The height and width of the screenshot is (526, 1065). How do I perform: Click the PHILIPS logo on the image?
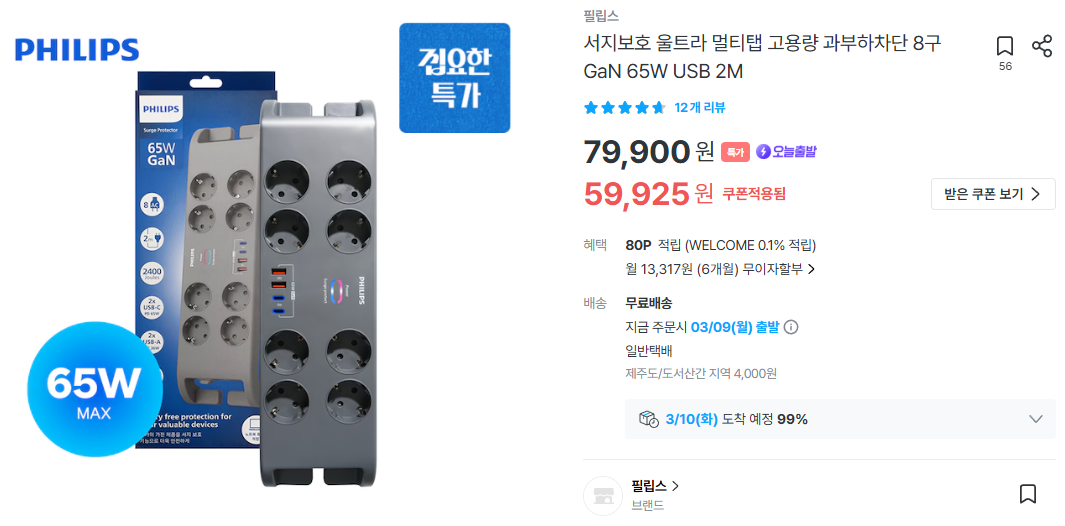[77, 49]
